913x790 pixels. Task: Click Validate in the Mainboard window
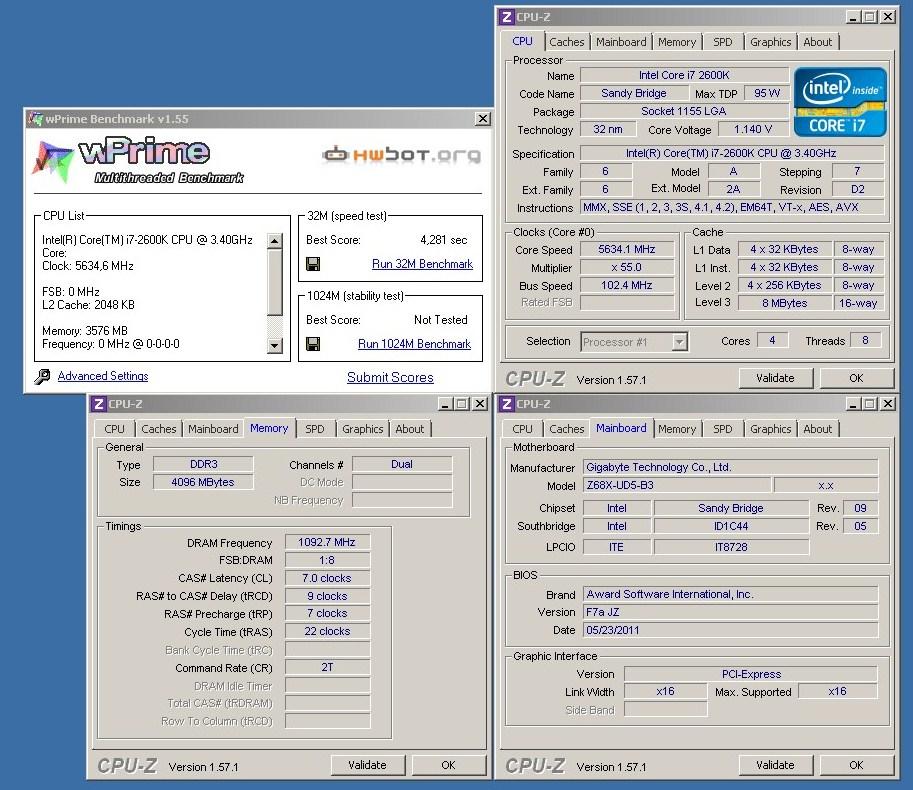tap(775, 765)
